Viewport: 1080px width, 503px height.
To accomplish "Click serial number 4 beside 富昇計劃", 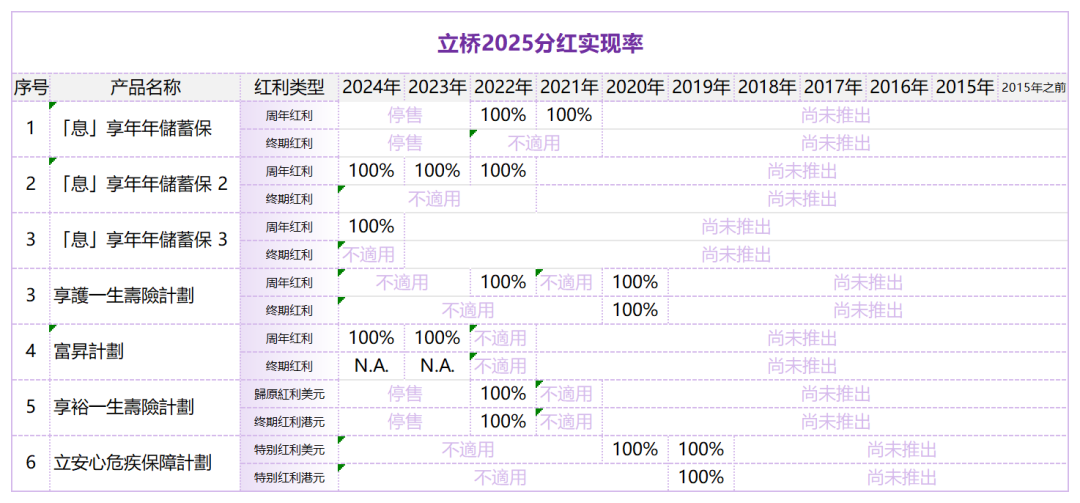I will pos(31,351).
